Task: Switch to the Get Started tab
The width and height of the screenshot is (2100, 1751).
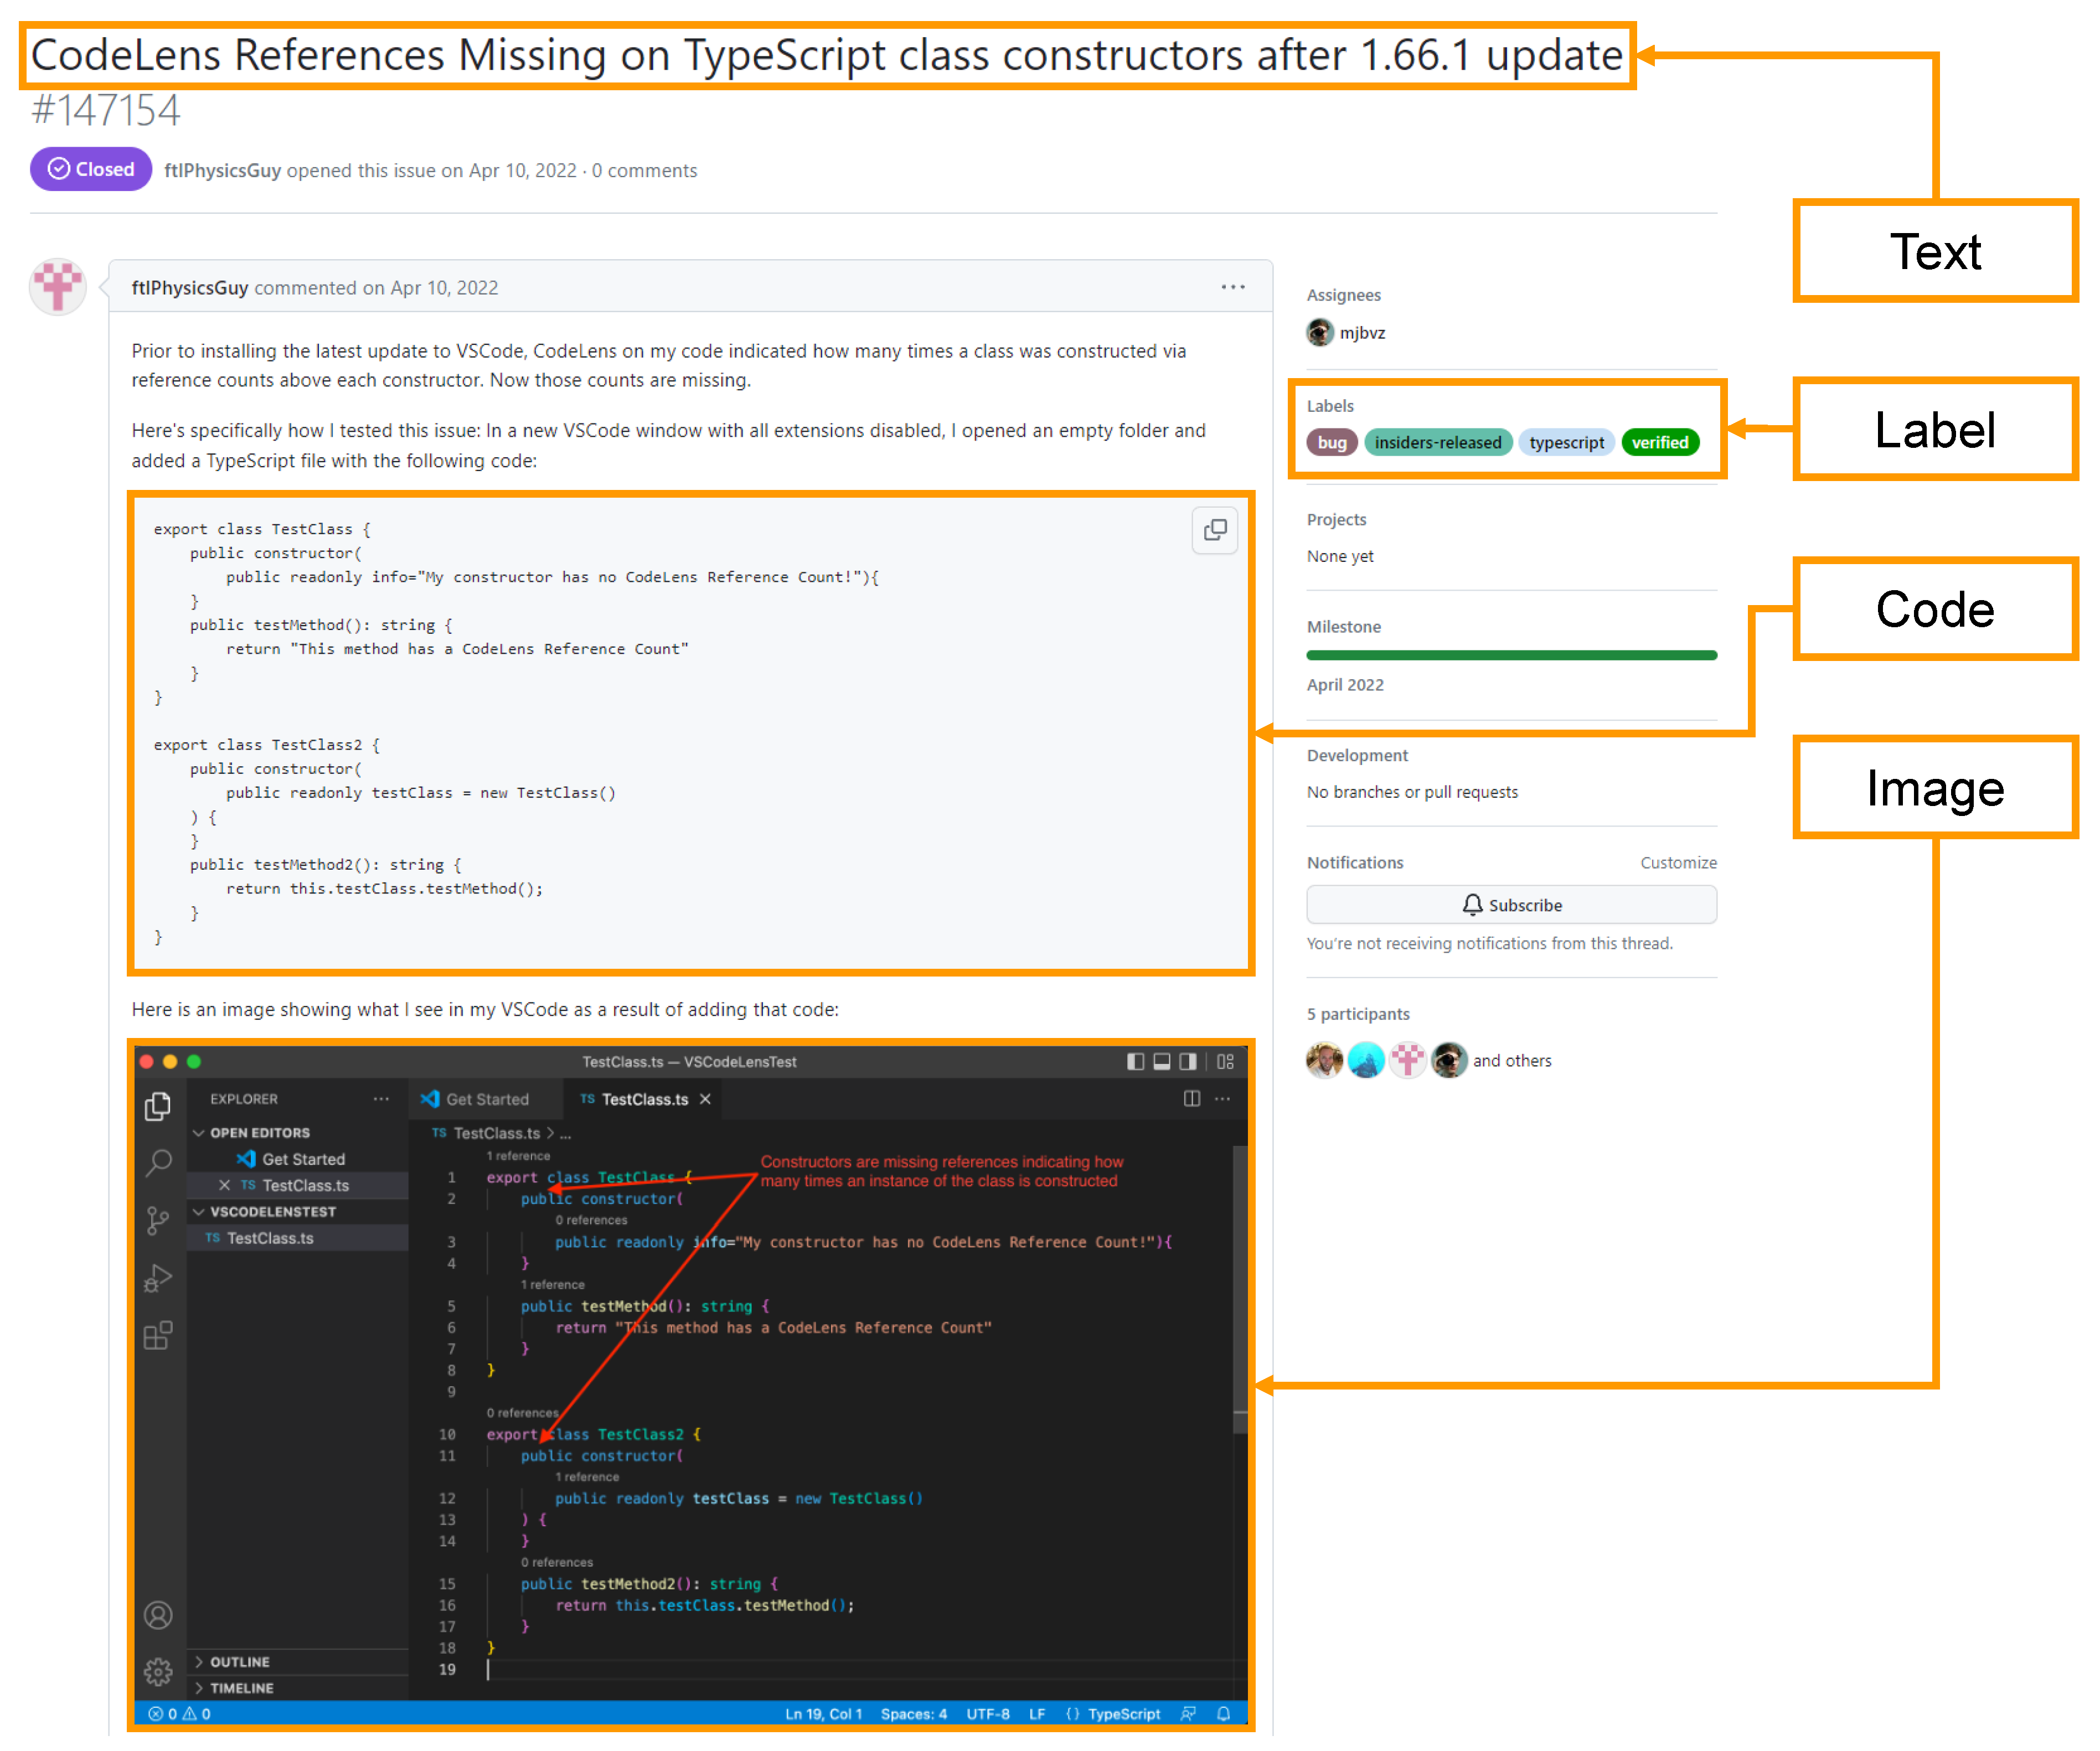Action: [x=476, y=1099]
